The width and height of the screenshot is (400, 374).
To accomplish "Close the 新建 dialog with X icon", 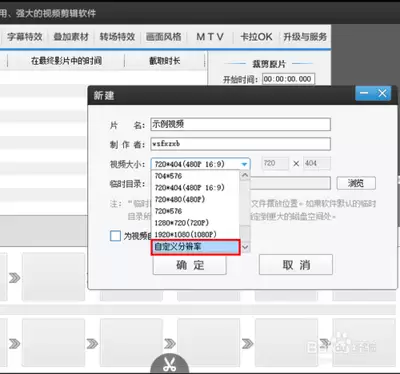I will point(382,93).
